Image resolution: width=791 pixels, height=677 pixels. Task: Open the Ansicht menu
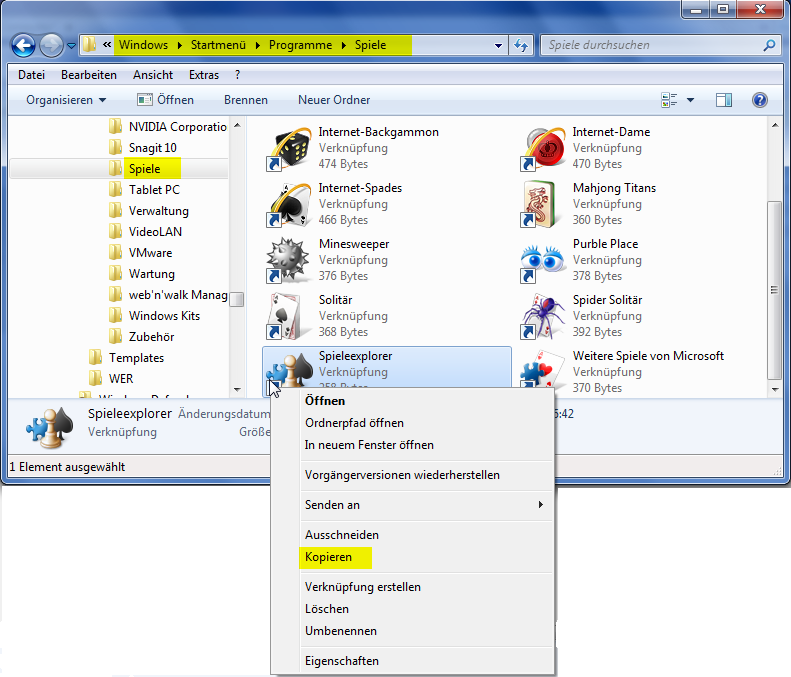pos(153,75)
